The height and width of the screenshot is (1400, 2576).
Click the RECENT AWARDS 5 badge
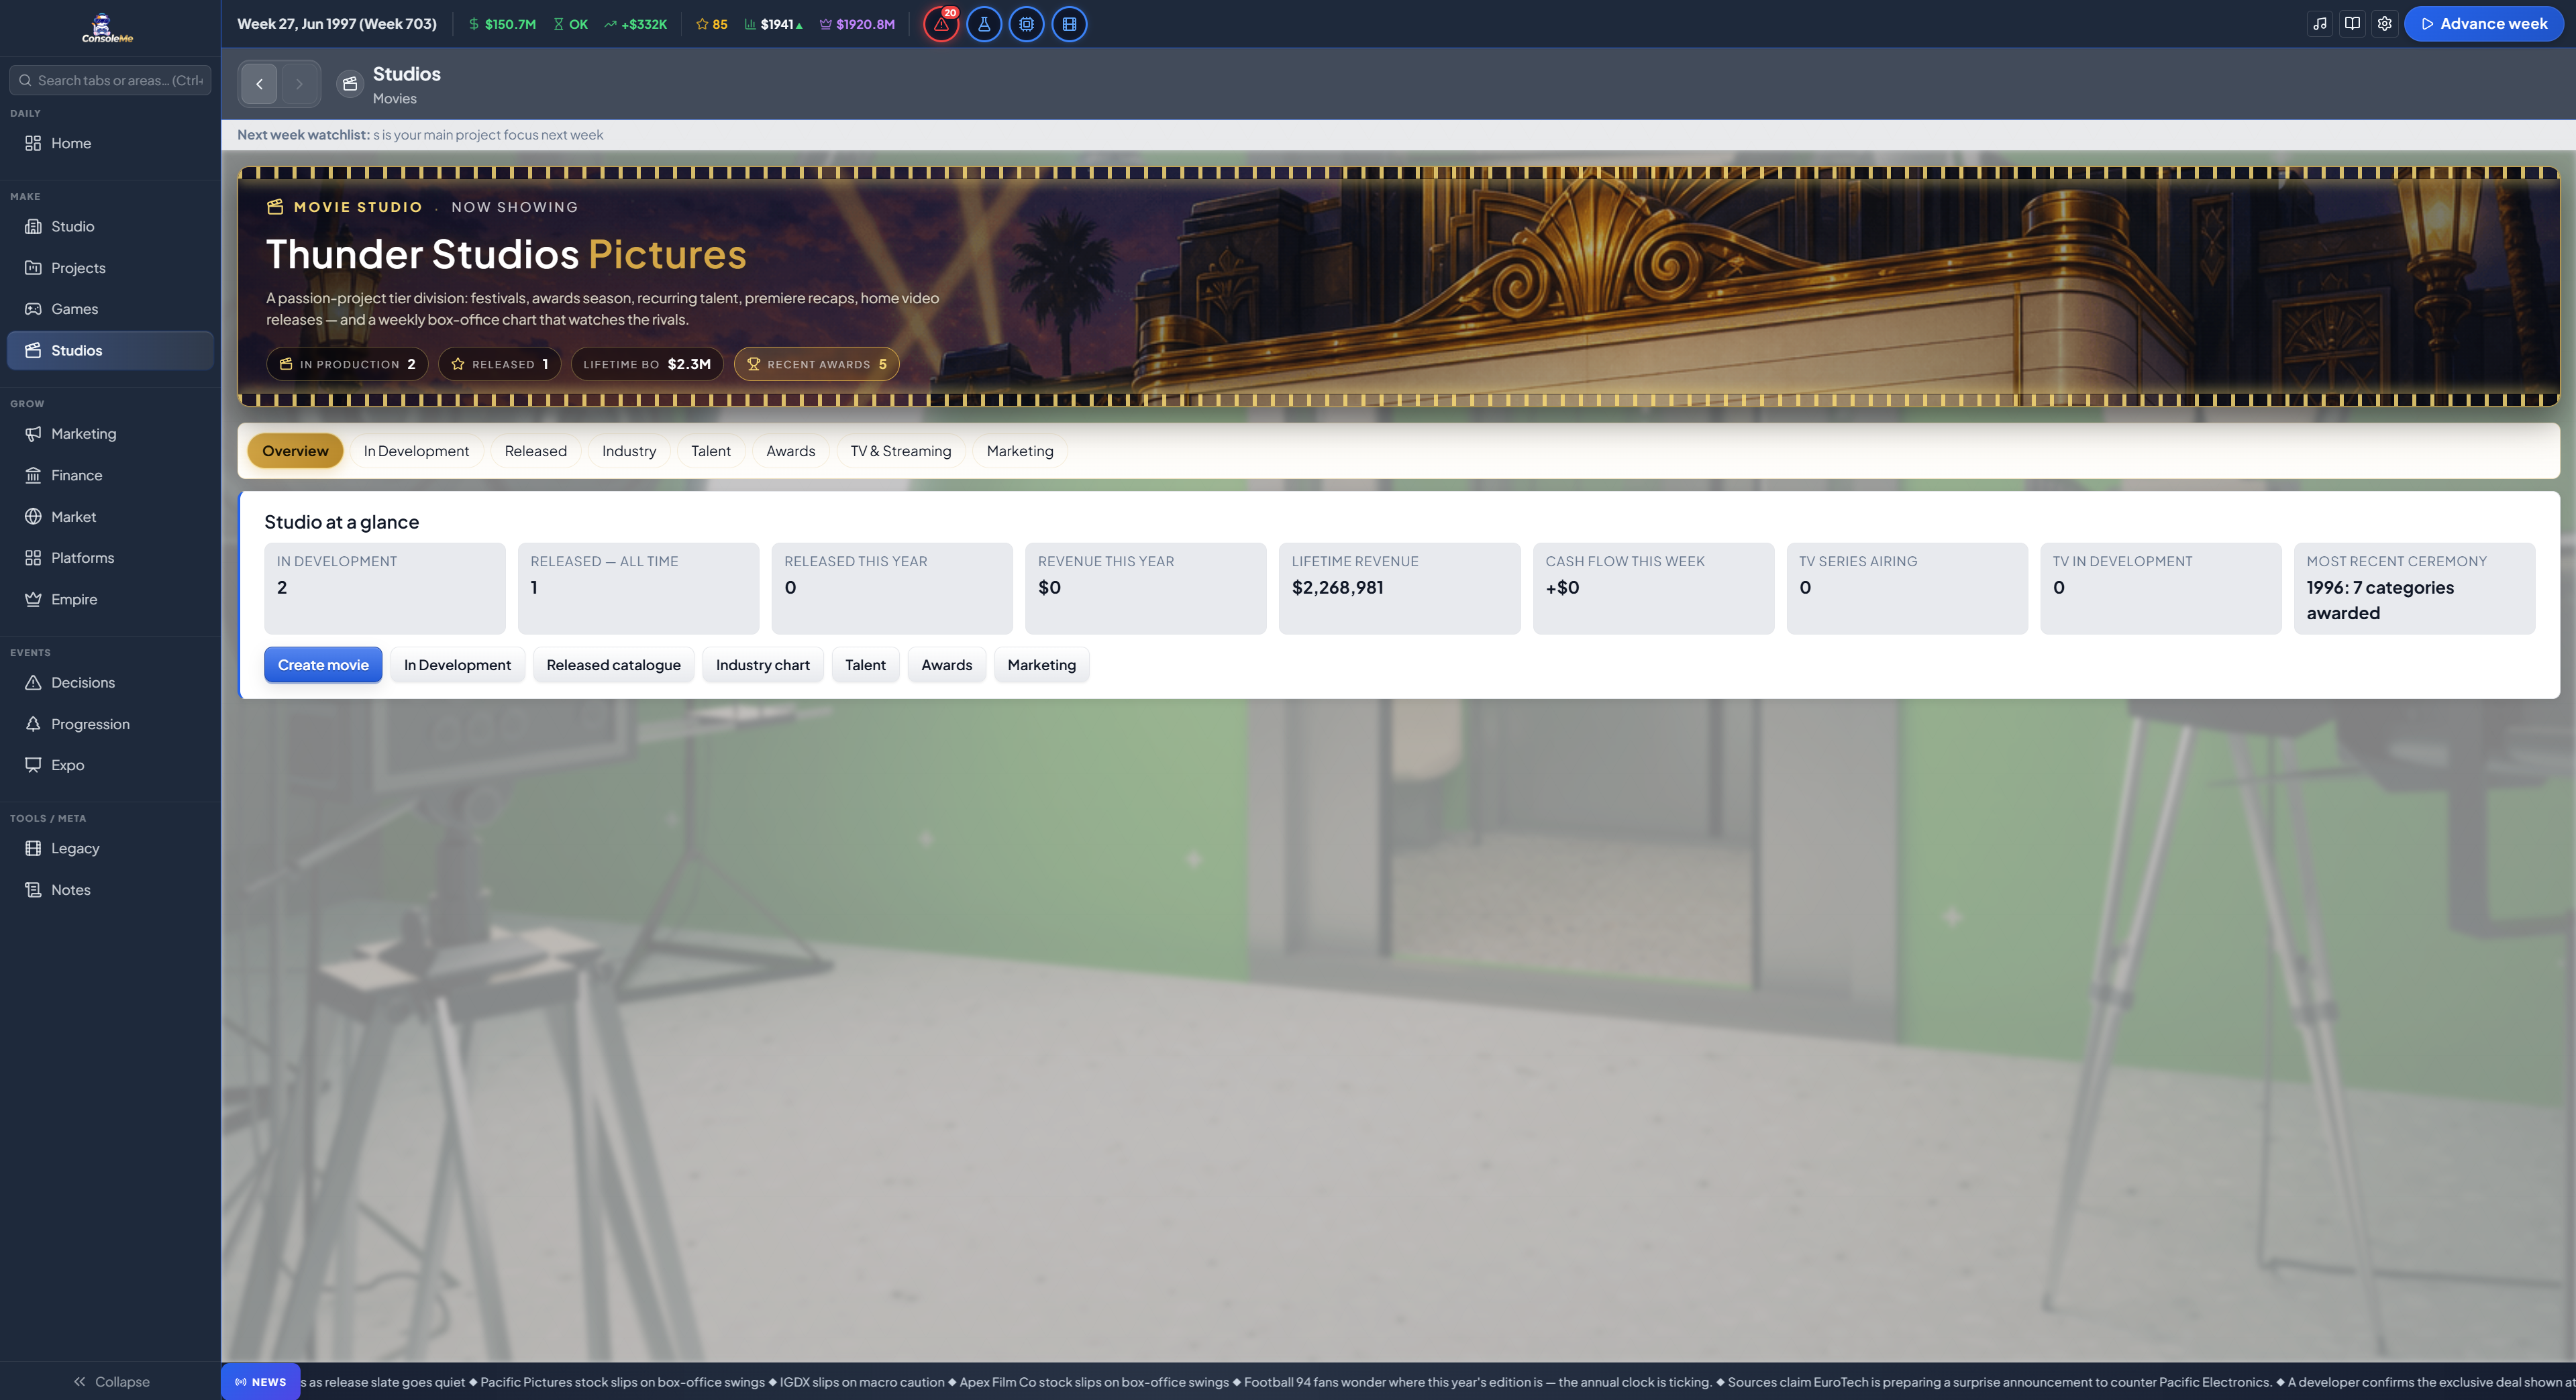pos(817,364)
